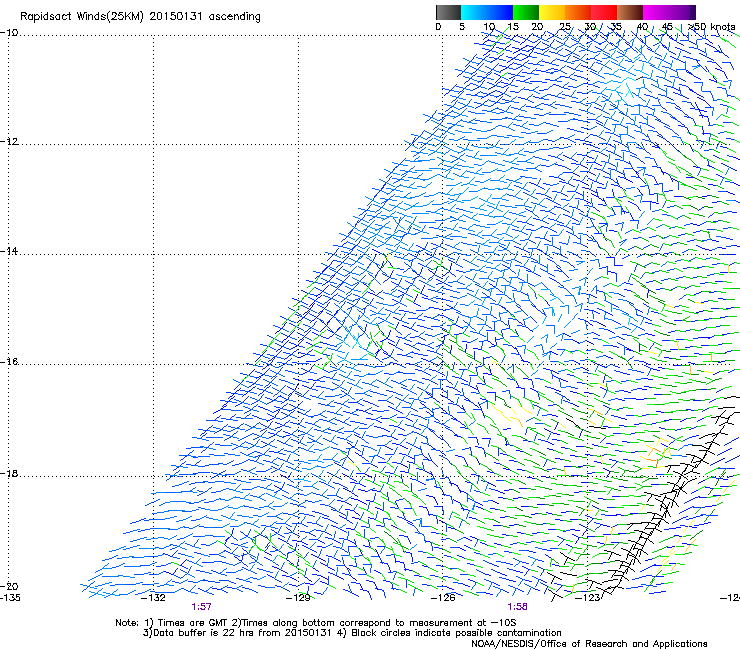
Task: Click the purple '1:57' swath time label
Action: coord(202,607)
